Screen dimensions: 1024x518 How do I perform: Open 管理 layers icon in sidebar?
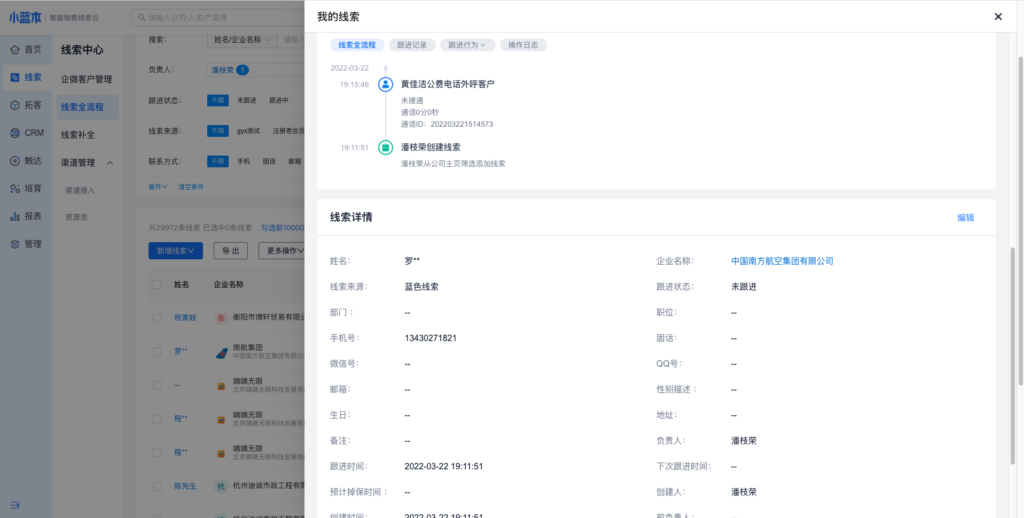(x=15, y=244)
